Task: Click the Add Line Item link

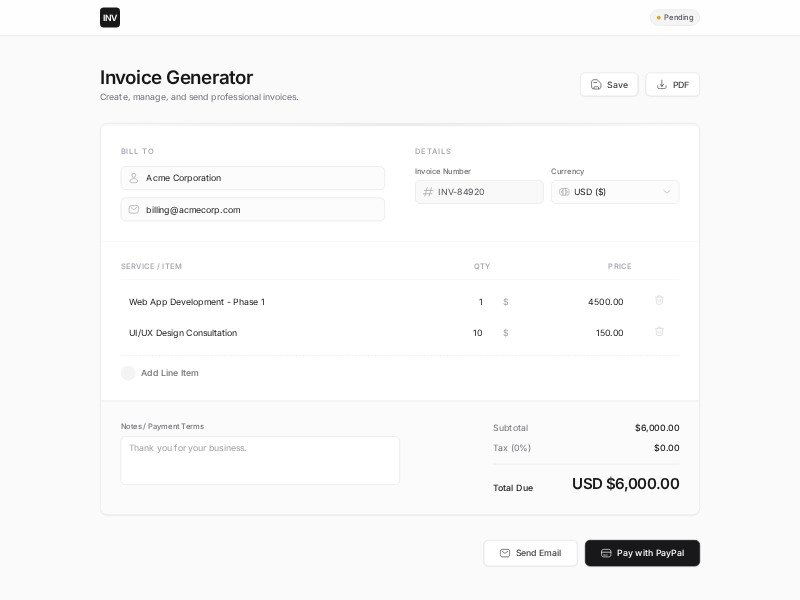Action: pos(169,373)
